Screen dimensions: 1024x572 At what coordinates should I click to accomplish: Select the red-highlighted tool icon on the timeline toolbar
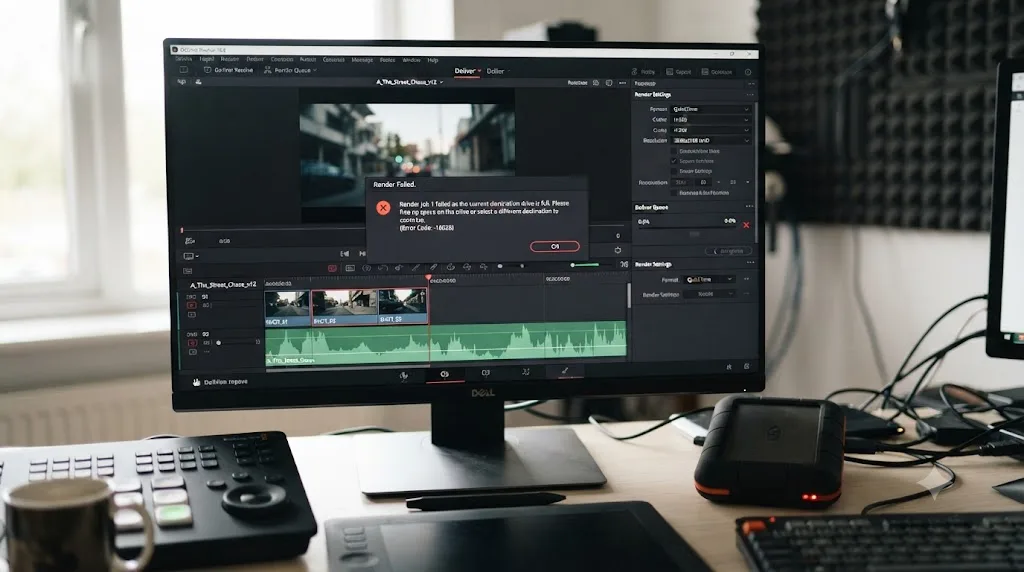332,268
